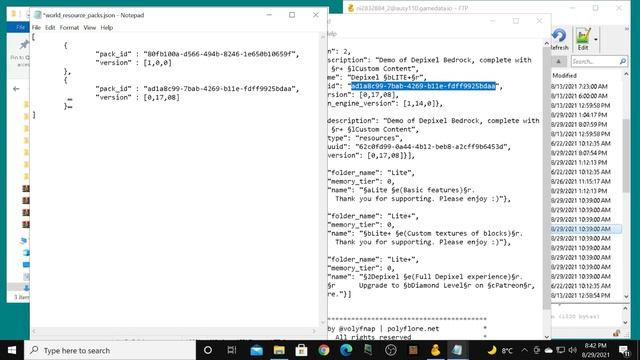Open File Explorer from the taskbar

coord(279,350)
